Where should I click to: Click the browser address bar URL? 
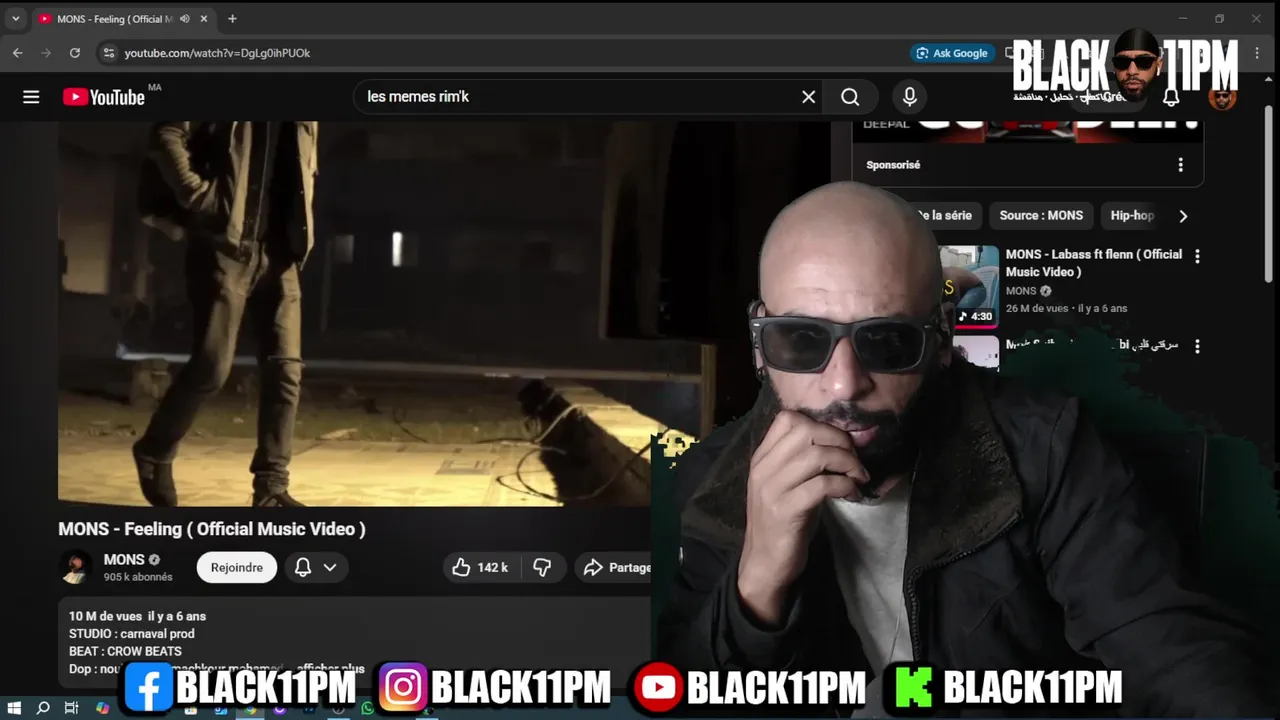(x=217, y=53)
